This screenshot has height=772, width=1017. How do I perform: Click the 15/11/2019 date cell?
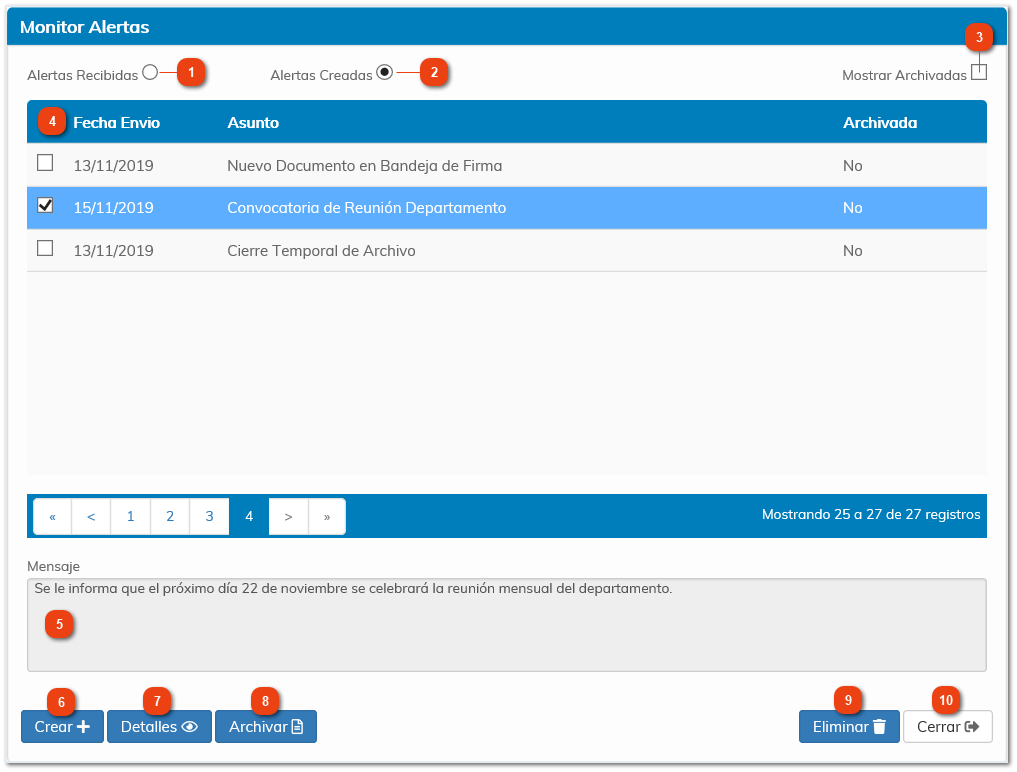(114, 208)
